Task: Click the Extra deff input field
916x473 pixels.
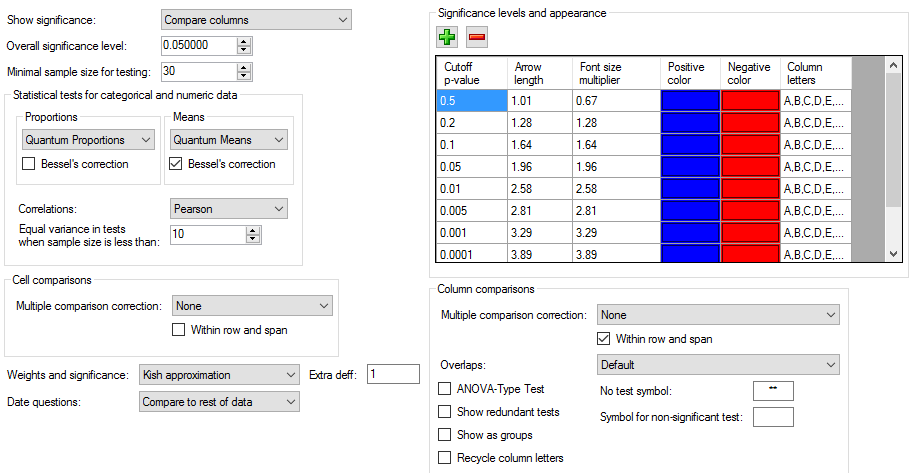Action: pos(393,374)
